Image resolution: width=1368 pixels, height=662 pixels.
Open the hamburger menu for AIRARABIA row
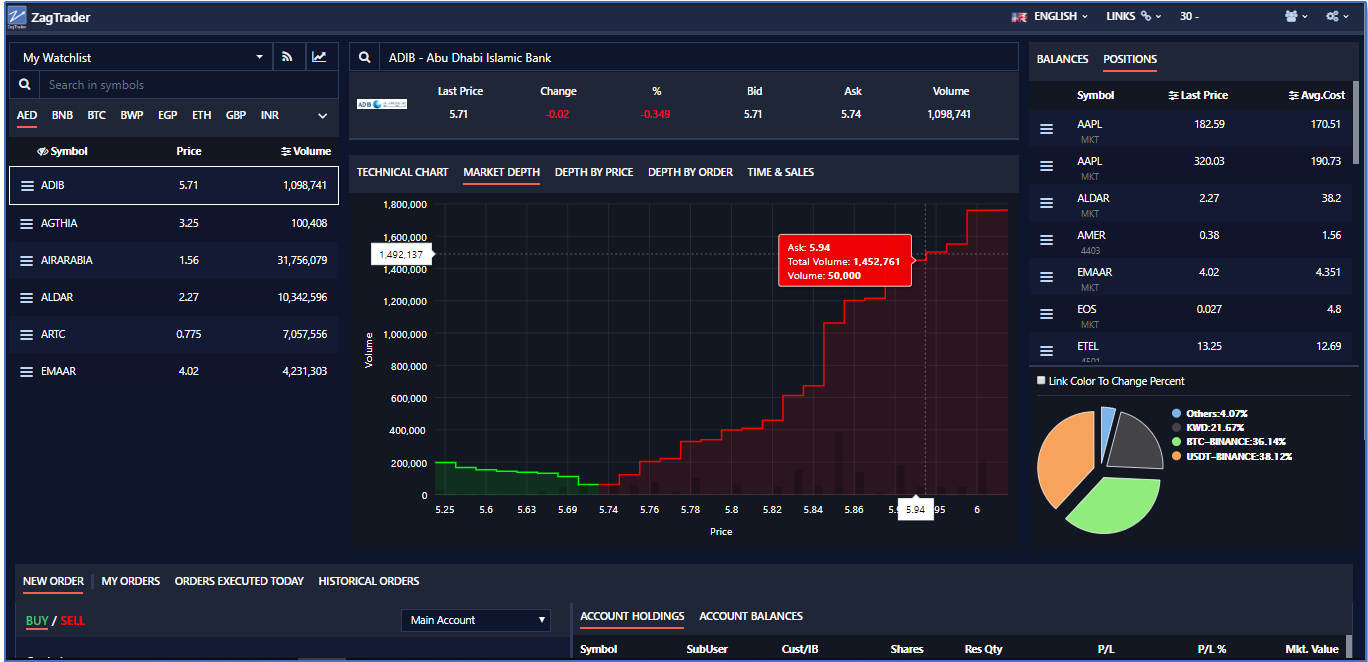tap(27, 260)
